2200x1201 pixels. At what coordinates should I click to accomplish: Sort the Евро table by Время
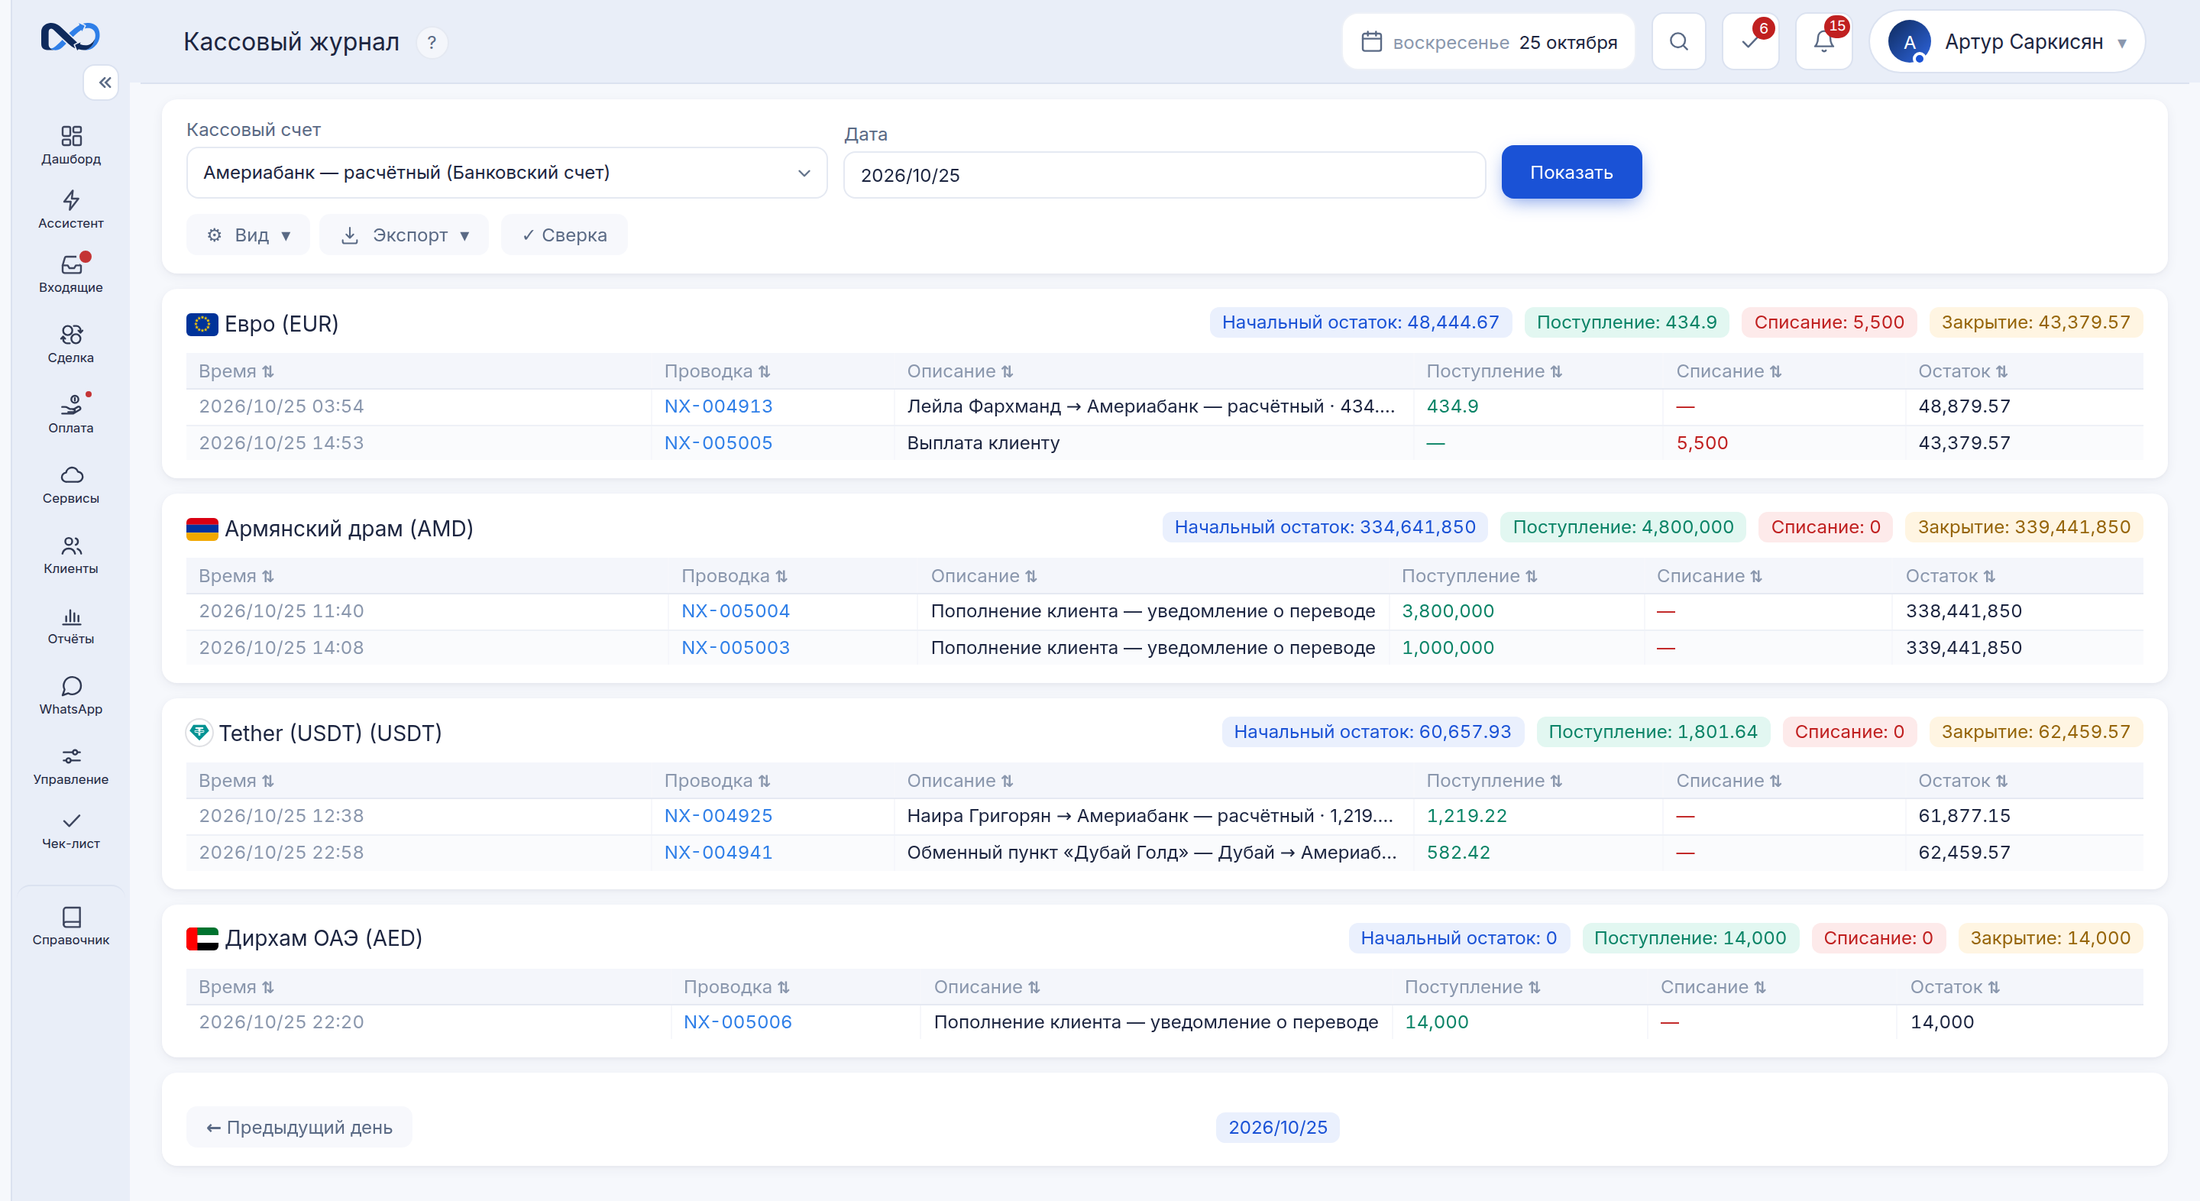236,371
